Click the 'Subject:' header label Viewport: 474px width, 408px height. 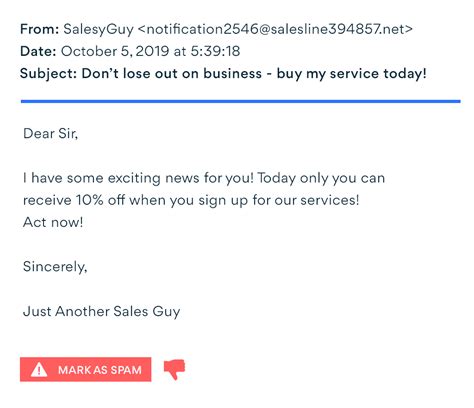(x=49, y=74)
